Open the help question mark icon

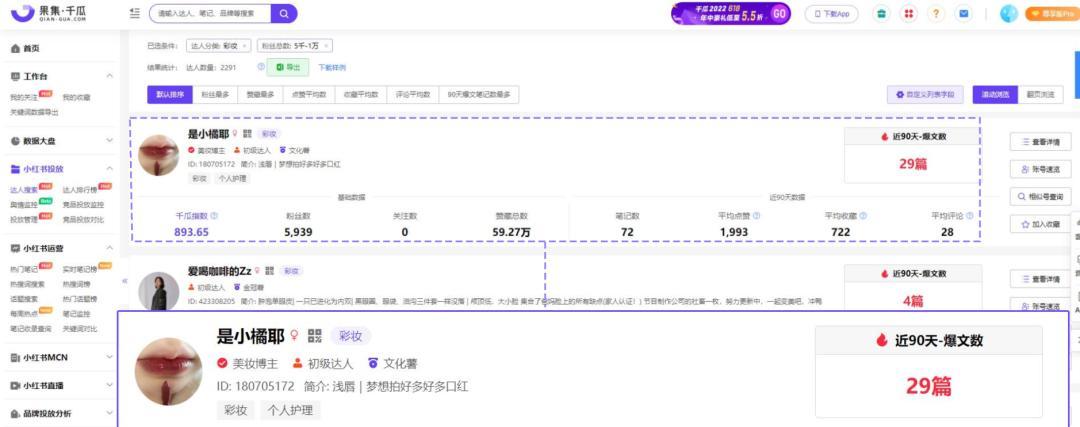(936, 14)
